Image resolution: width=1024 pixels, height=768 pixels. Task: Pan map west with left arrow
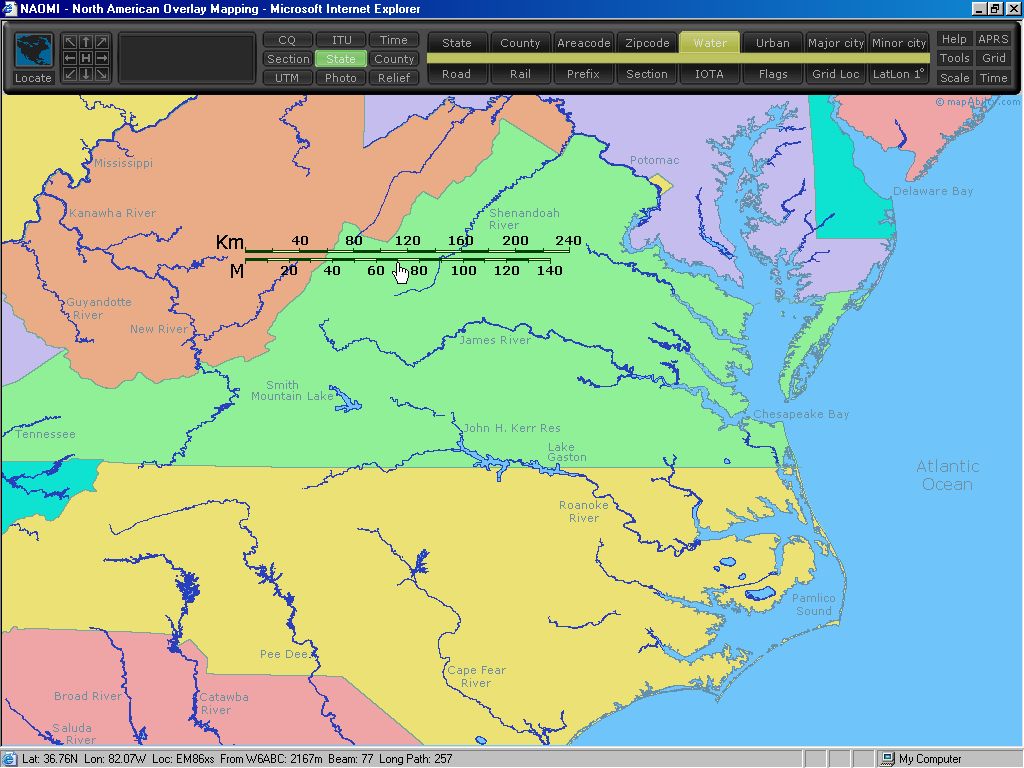coord(70,58)
